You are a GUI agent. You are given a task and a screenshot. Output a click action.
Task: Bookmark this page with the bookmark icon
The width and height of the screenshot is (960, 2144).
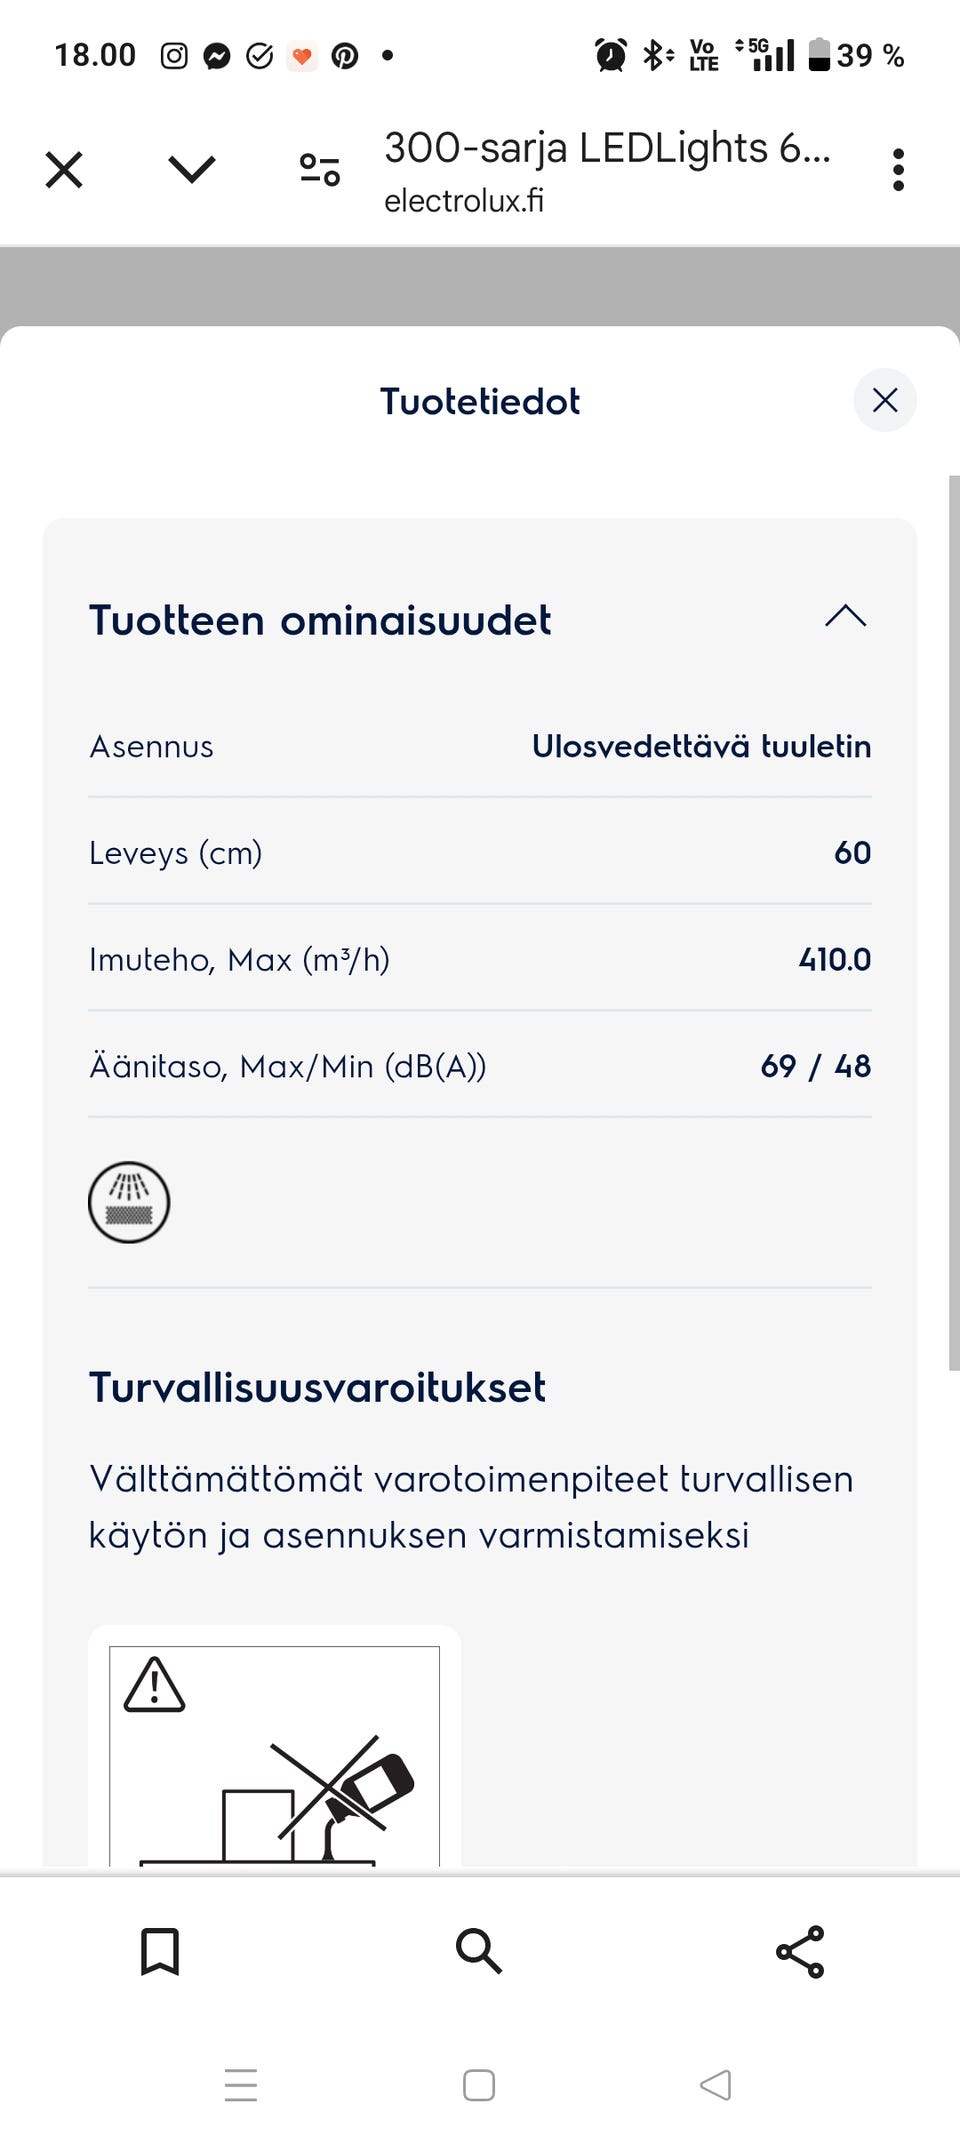tap(160, 1951)
